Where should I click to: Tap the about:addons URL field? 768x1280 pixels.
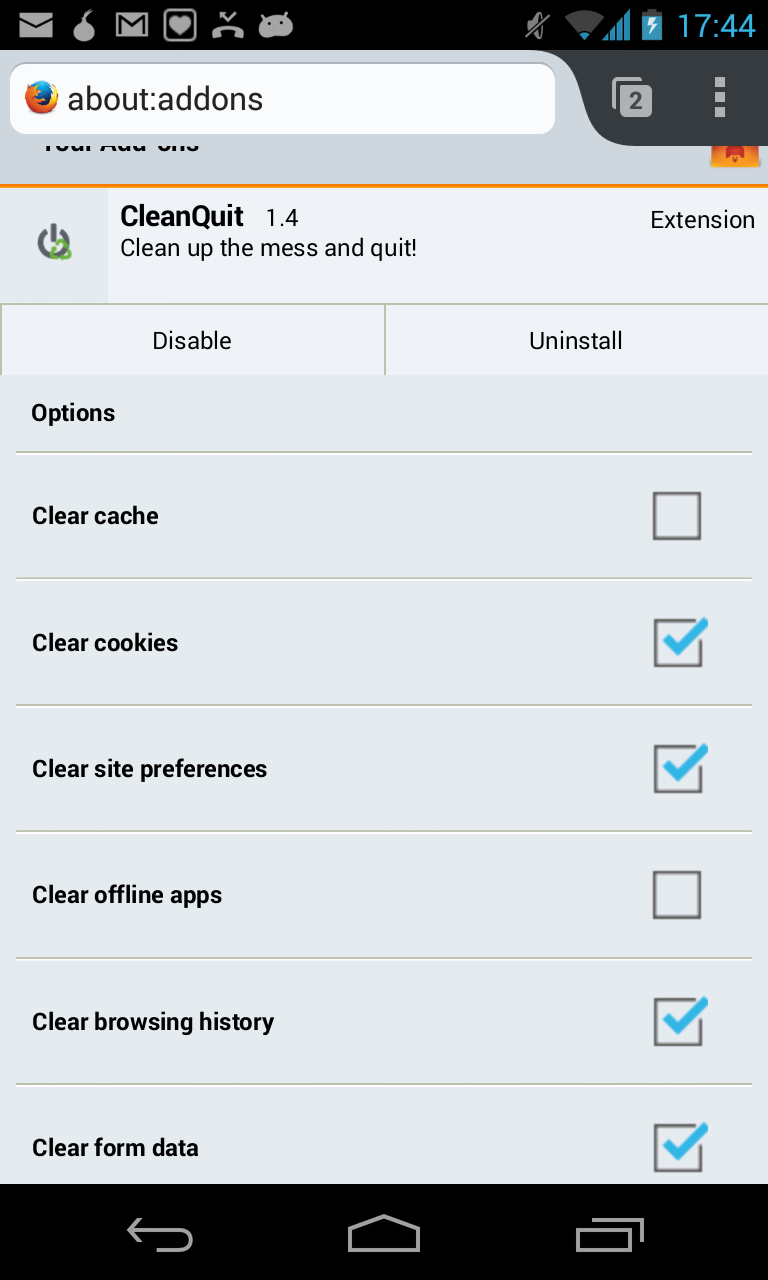pyautogui.click(x=282, y=99)
